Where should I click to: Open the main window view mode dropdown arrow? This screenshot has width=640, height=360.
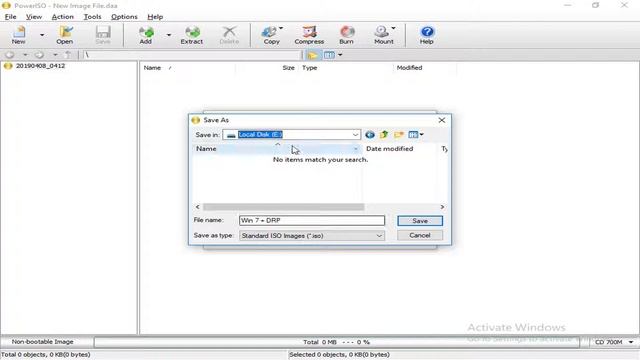pos(340,55)
